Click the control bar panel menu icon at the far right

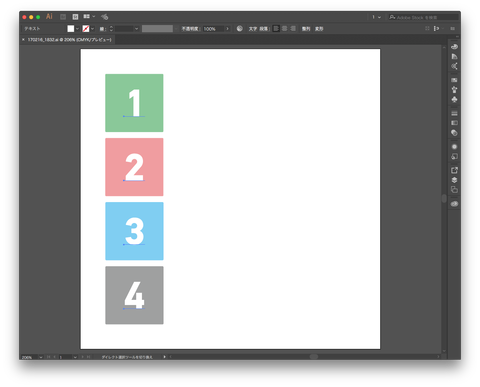pos(452,29)
